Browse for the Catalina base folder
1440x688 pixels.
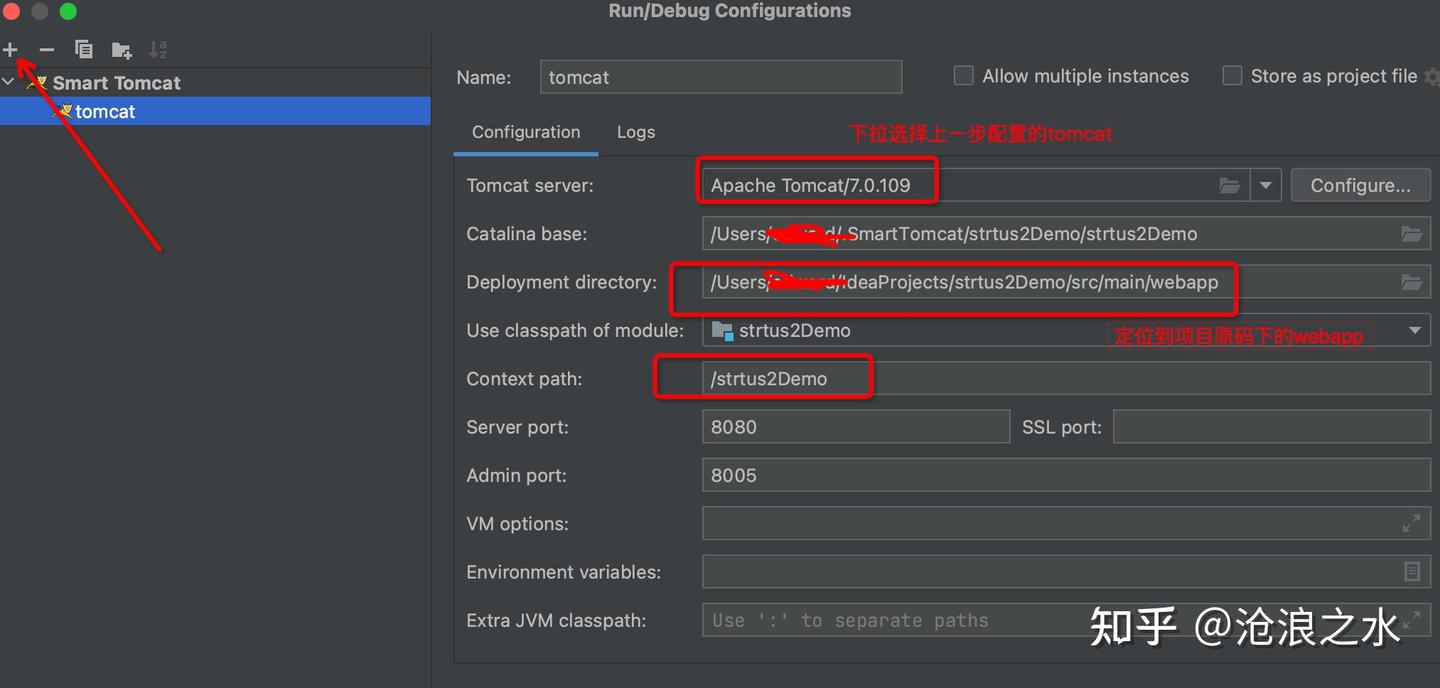(1411, 234)
